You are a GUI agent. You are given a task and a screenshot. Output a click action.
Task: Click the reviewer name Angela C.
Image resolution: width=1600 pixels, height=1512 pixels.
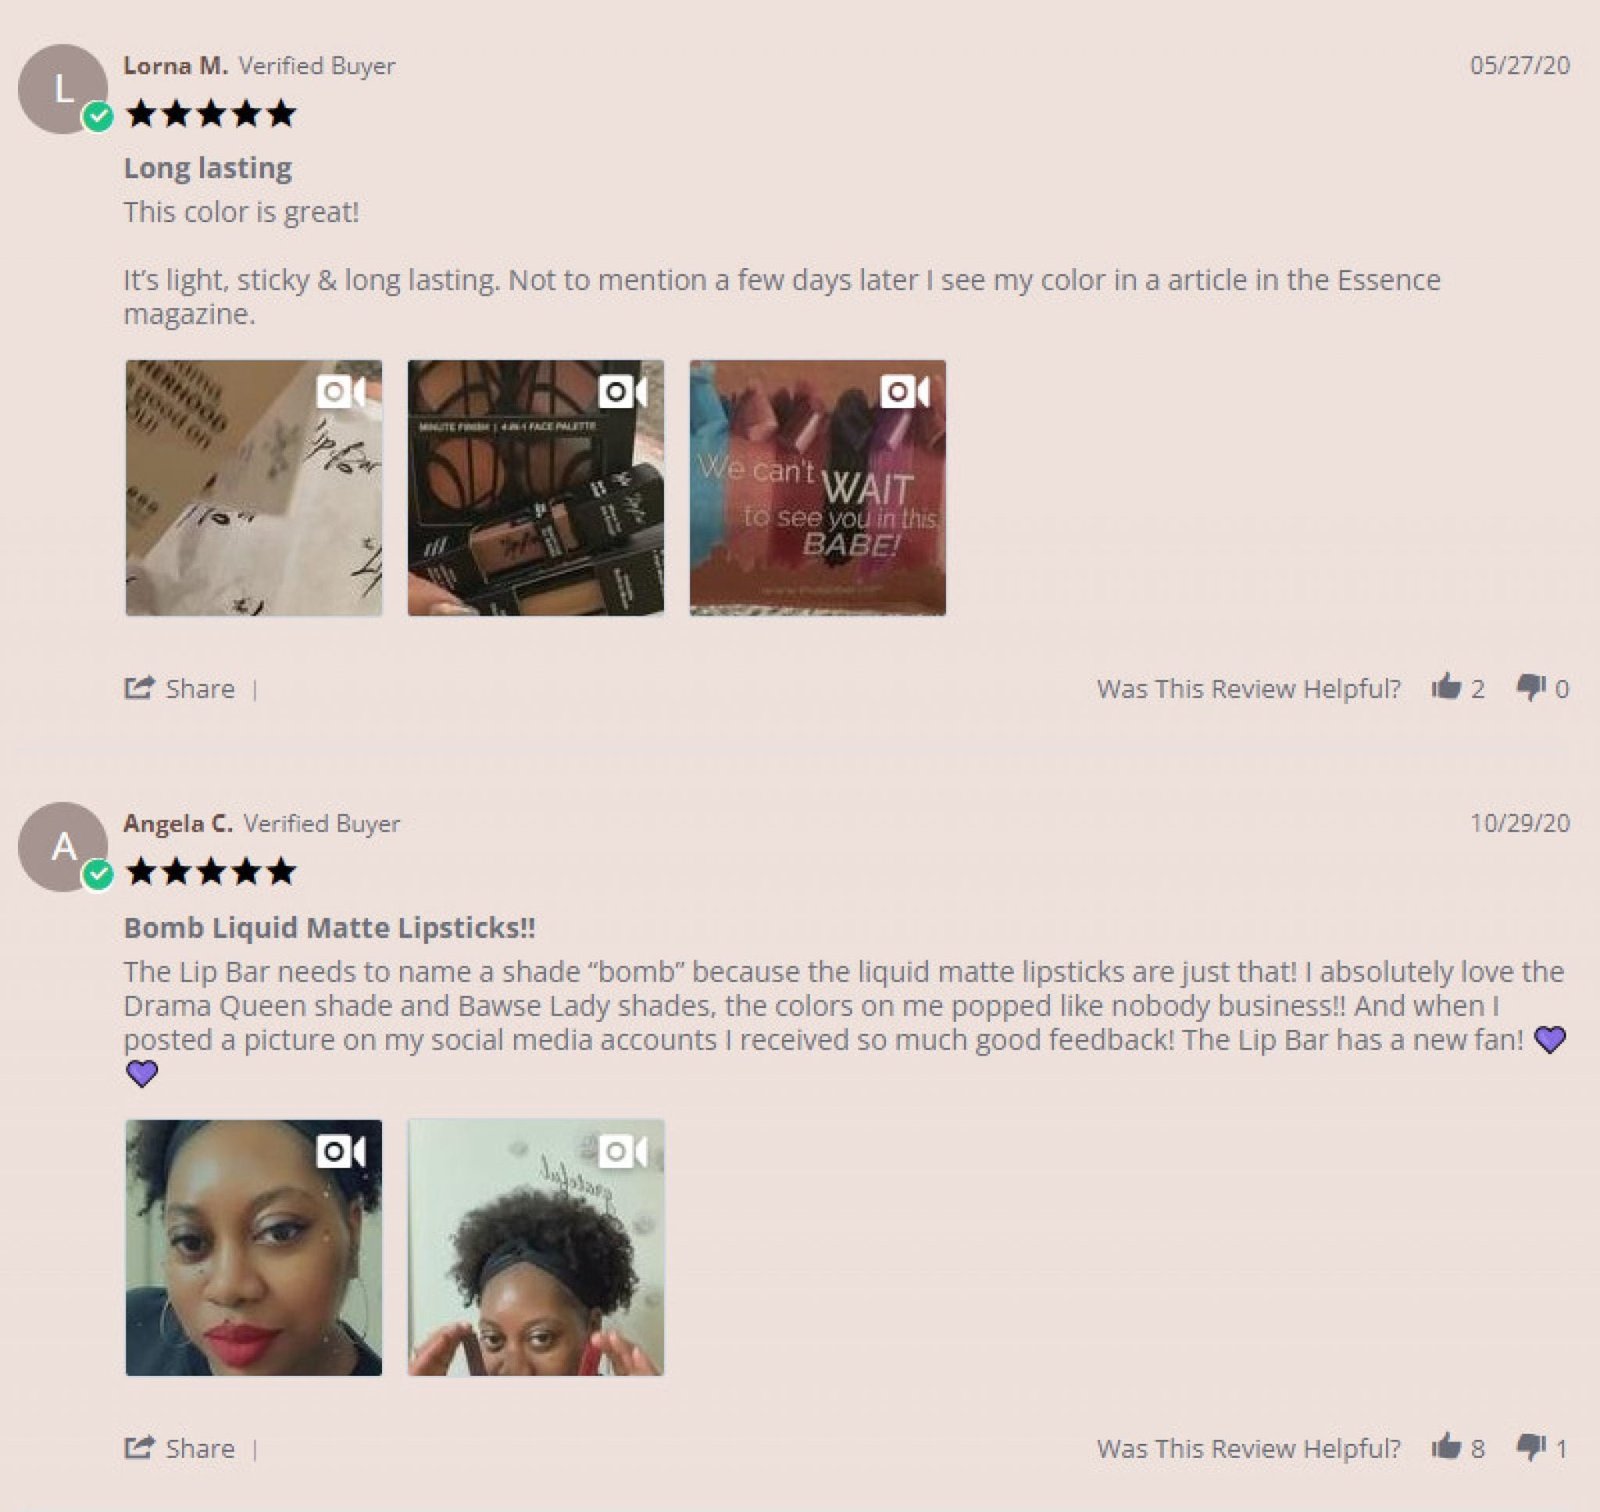click(x=178, y=824)
